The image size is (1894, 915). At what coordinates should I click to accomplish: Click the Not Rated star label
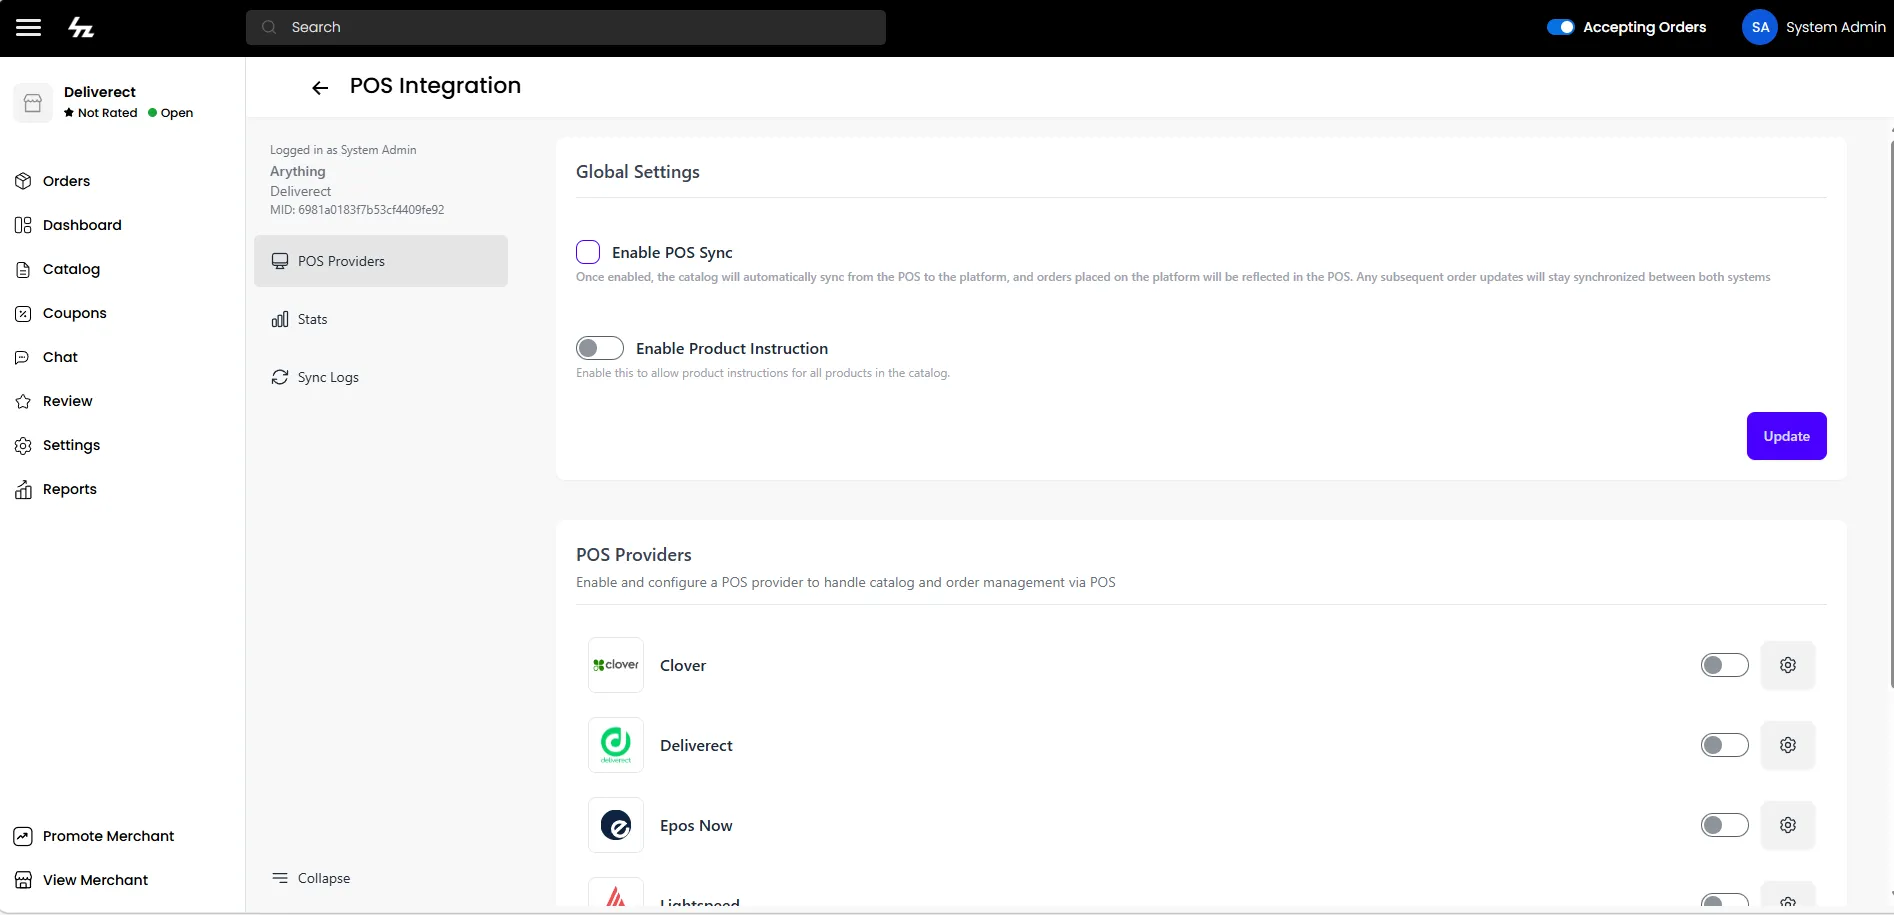[101, 113]
